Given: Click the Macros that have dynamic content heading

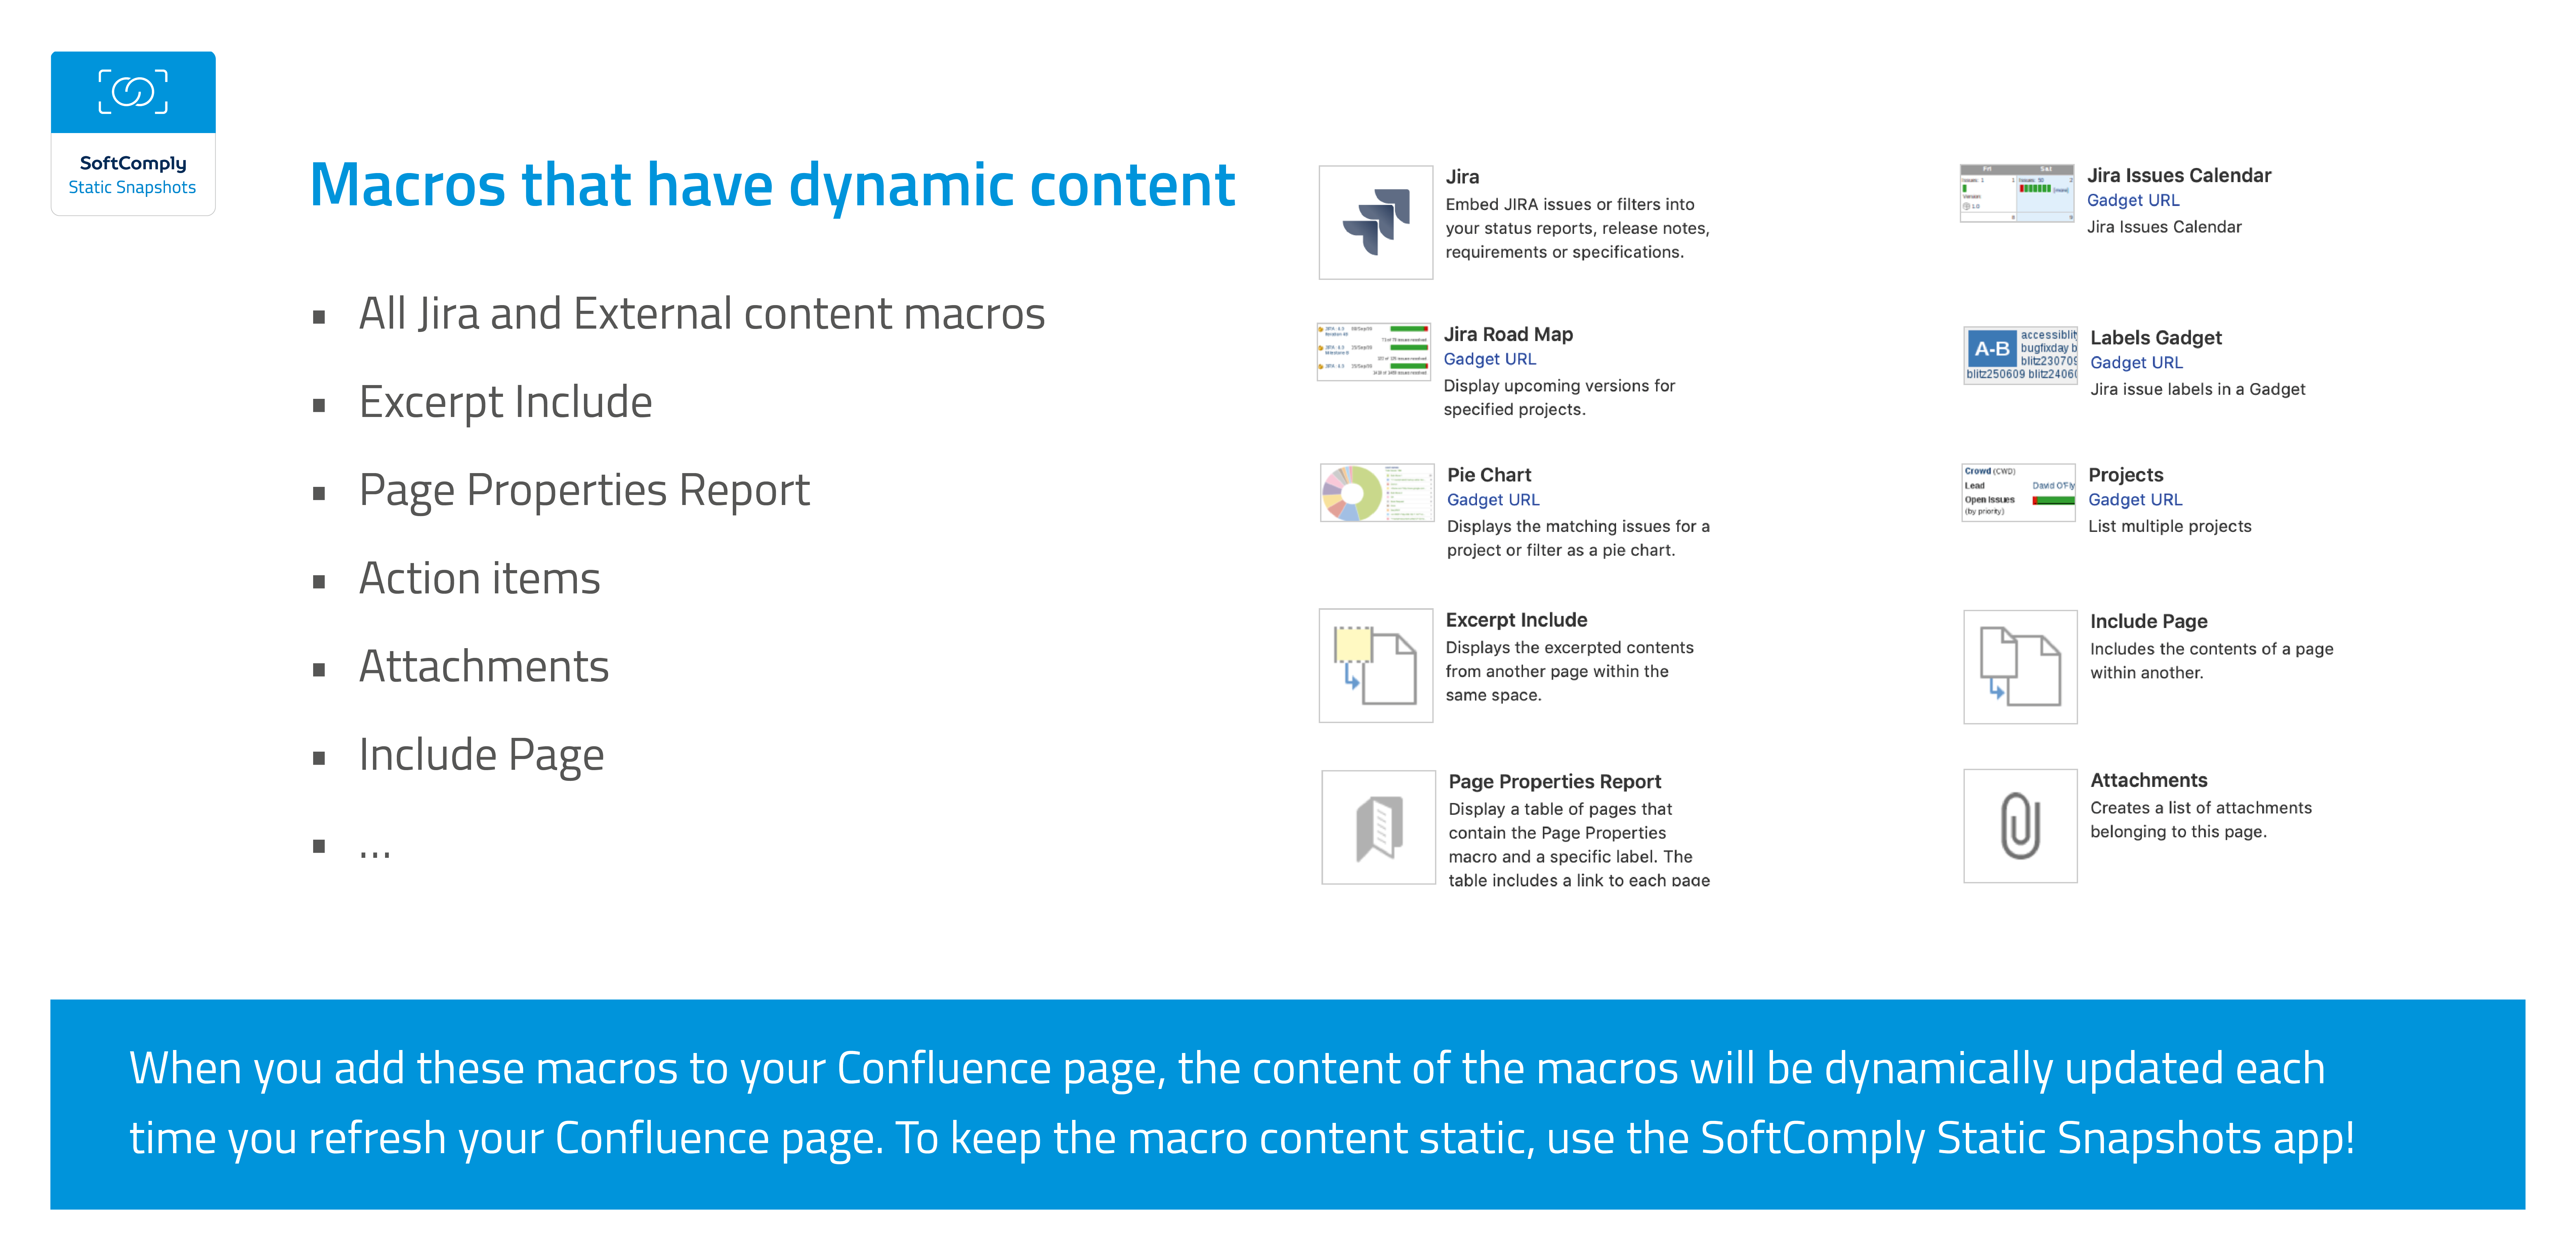Looking at the screenshot, I should (772, 186).
